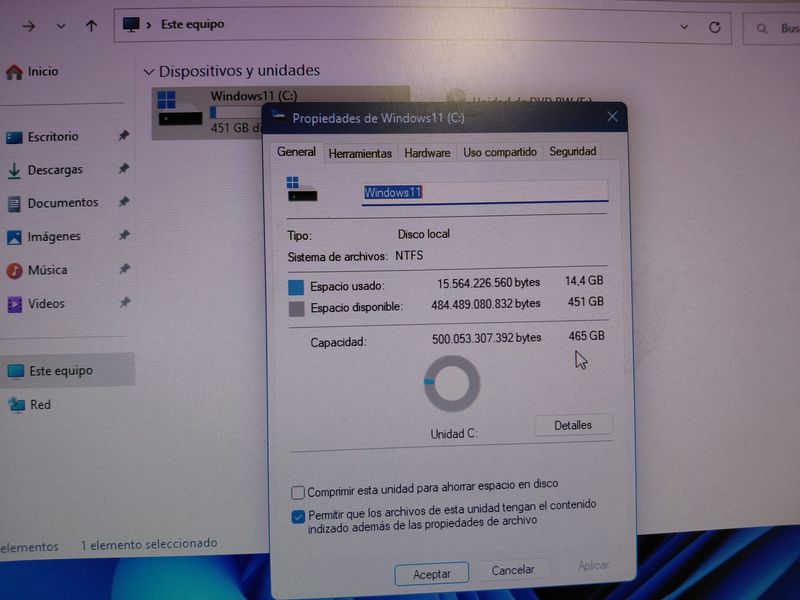Click the NTFS file system text

point(409,256)
